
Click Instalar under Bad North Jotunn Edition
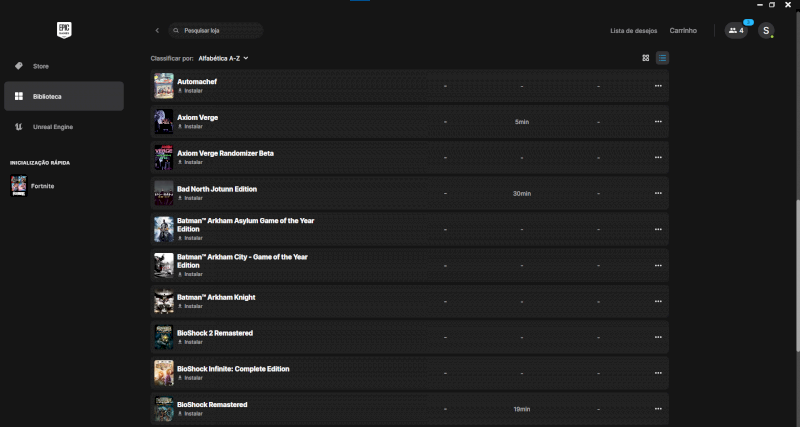coord(190,198)
